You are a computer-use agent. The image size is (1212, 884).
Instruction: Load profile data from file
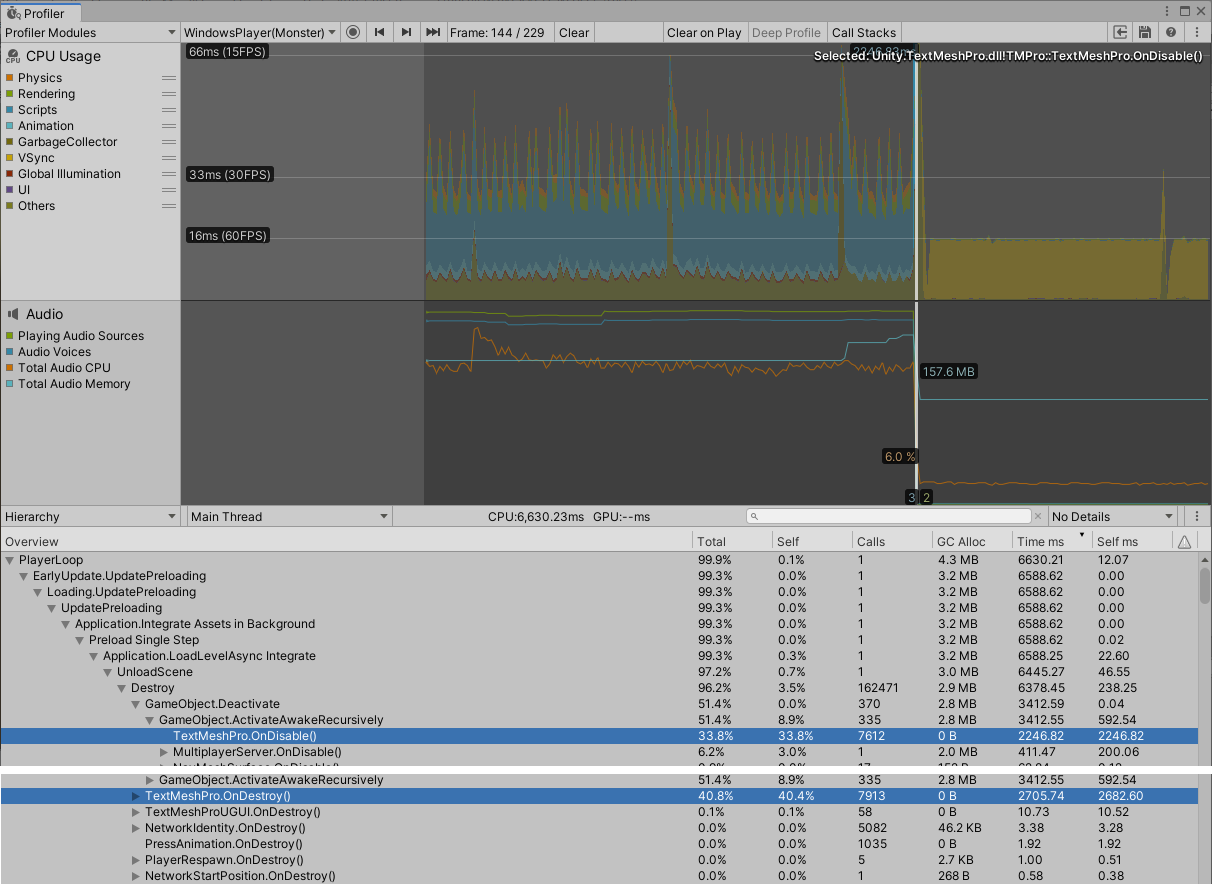1121,32
